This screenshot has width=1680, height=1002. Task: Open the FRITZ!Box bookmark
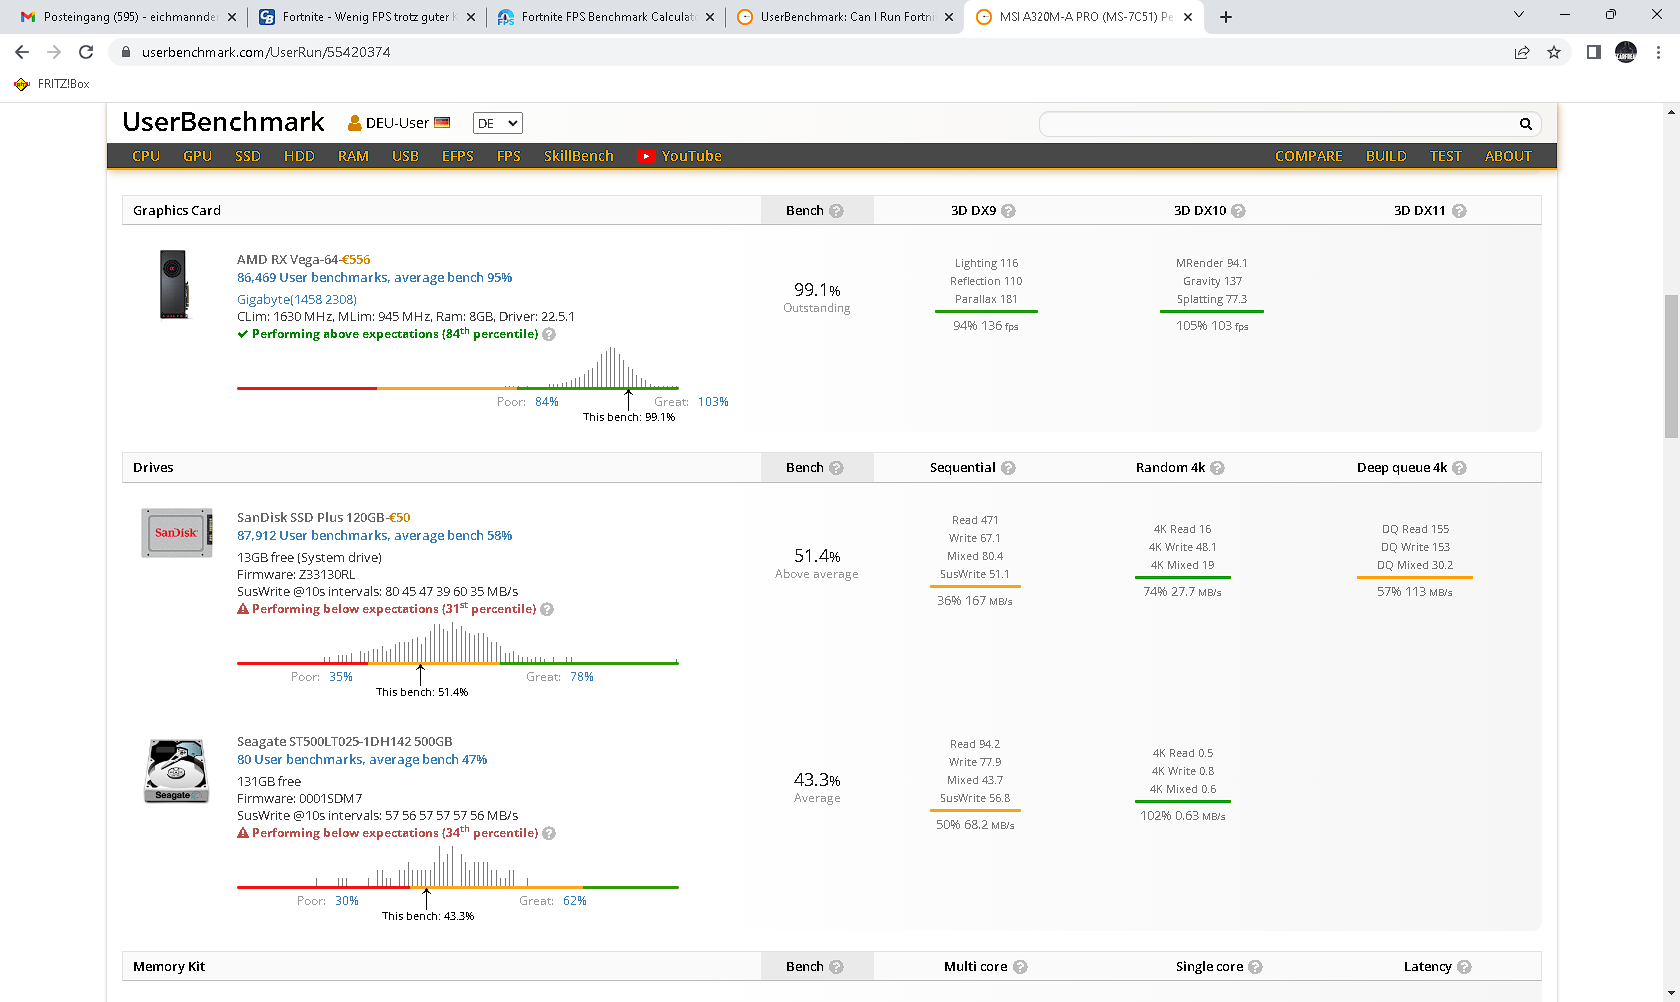point(52,84)
